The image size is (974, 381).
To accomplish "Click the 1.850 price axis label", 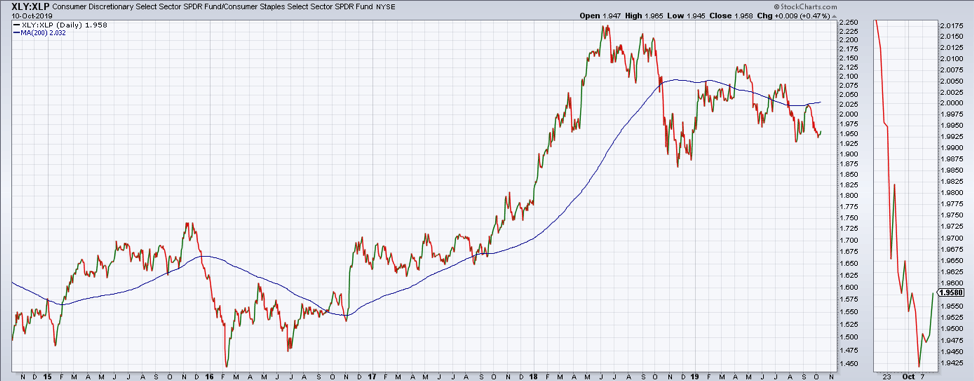I will (848, 175).
